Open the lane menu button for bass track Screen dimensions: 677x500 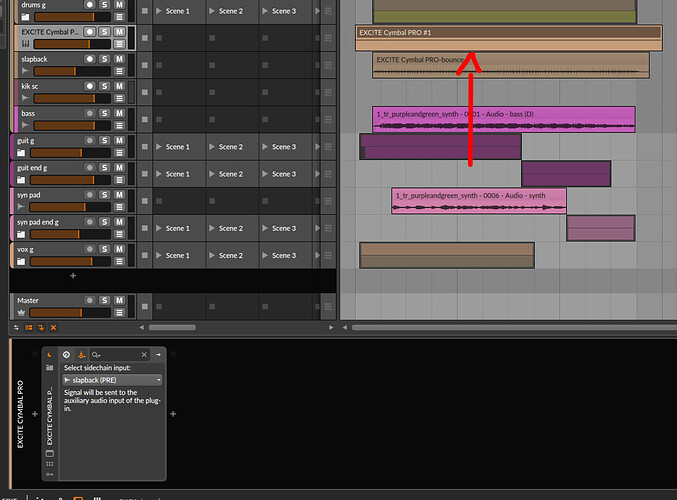coord(119,126)
